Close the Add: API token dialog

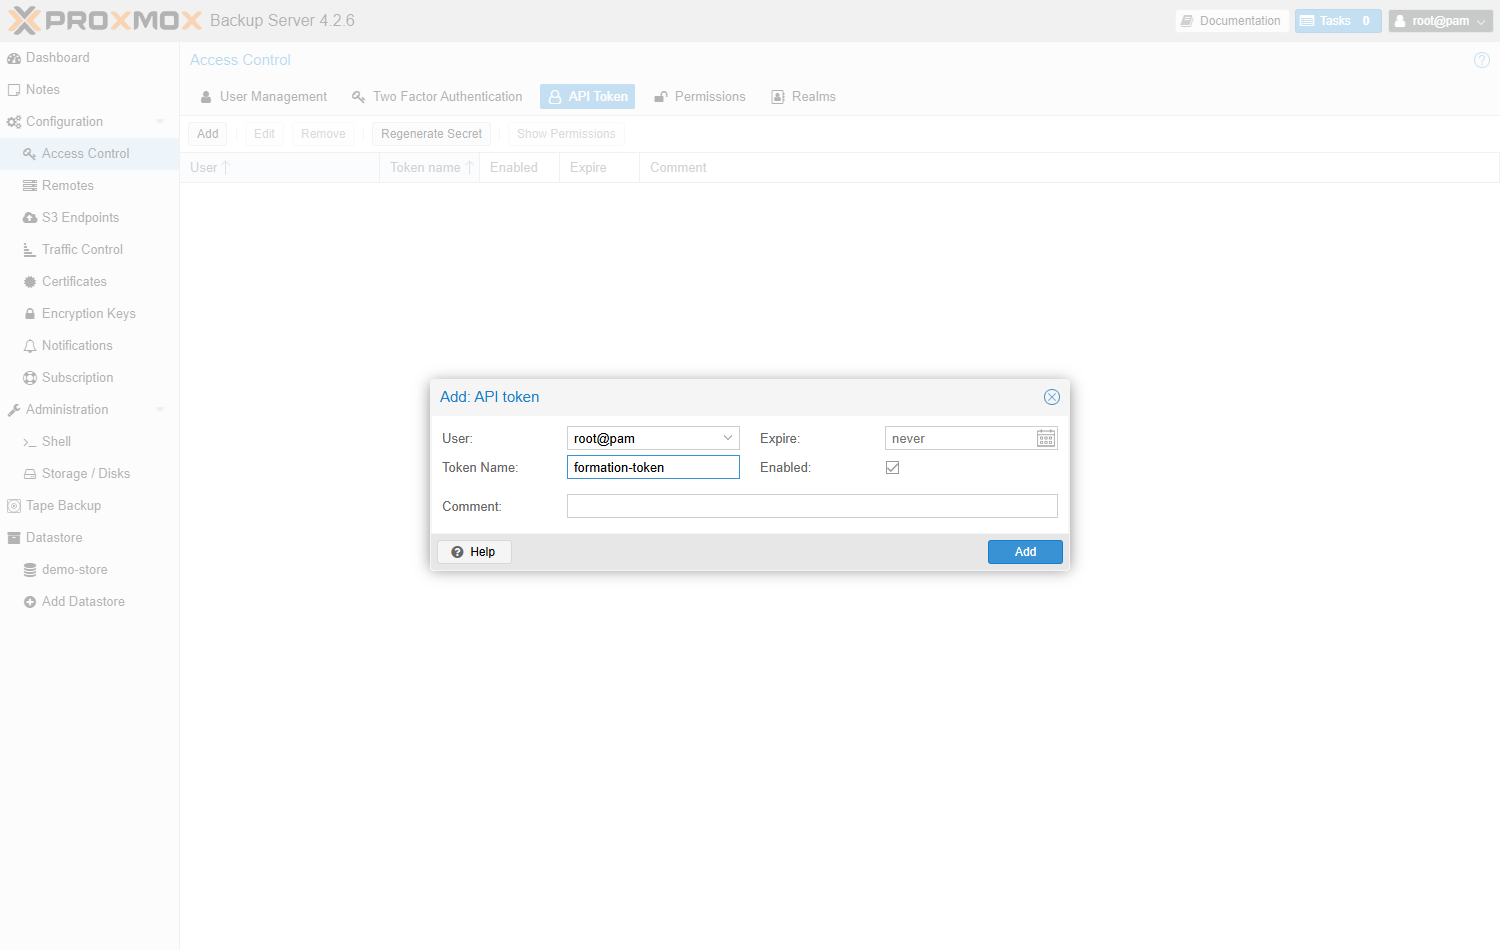click(x=1052, y=397)
